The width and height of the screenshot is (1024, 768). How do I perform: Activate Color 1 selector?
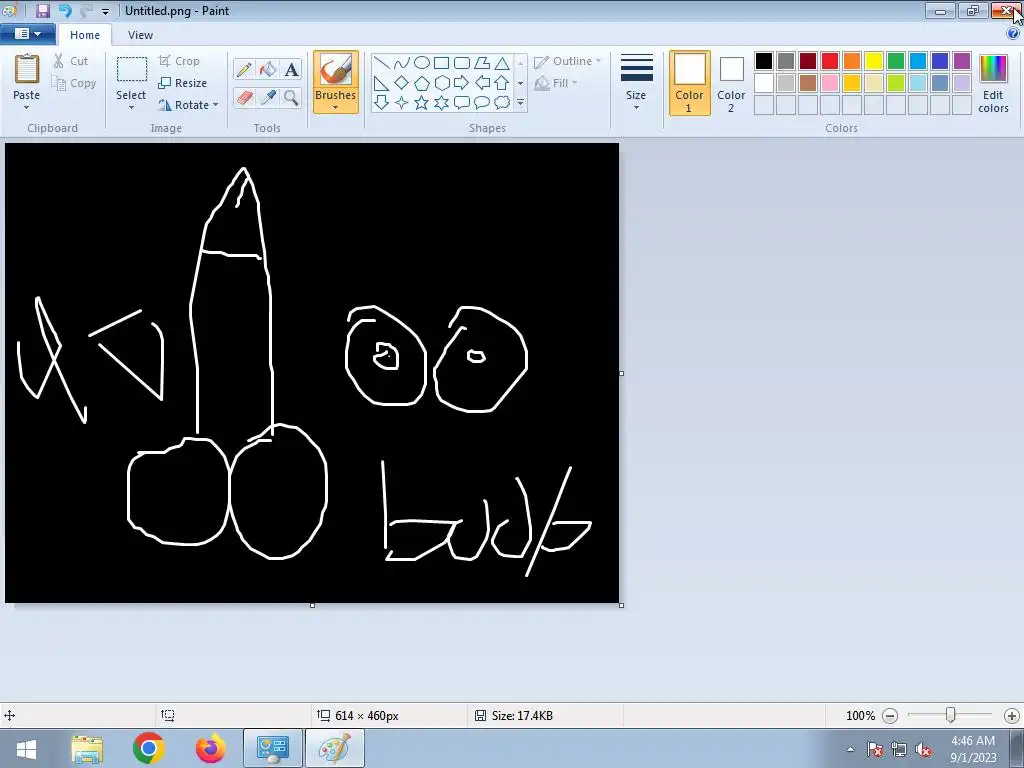(x=689, y=83)
